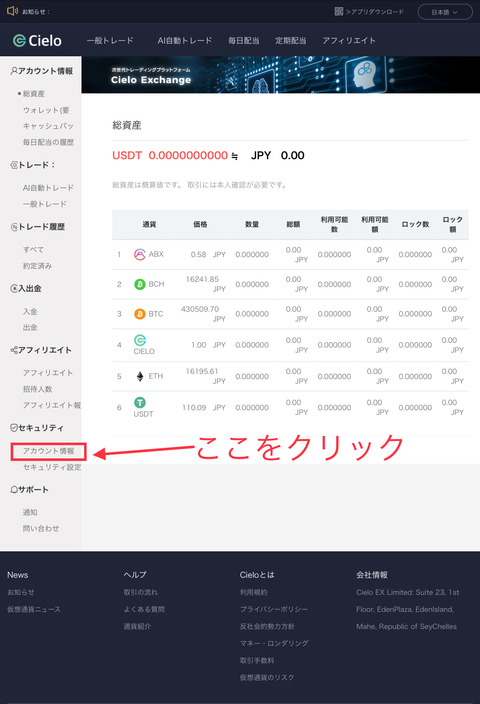Open 約定済み trade history
The width and height of the screenshot is (480, 704).
[37, 266]
